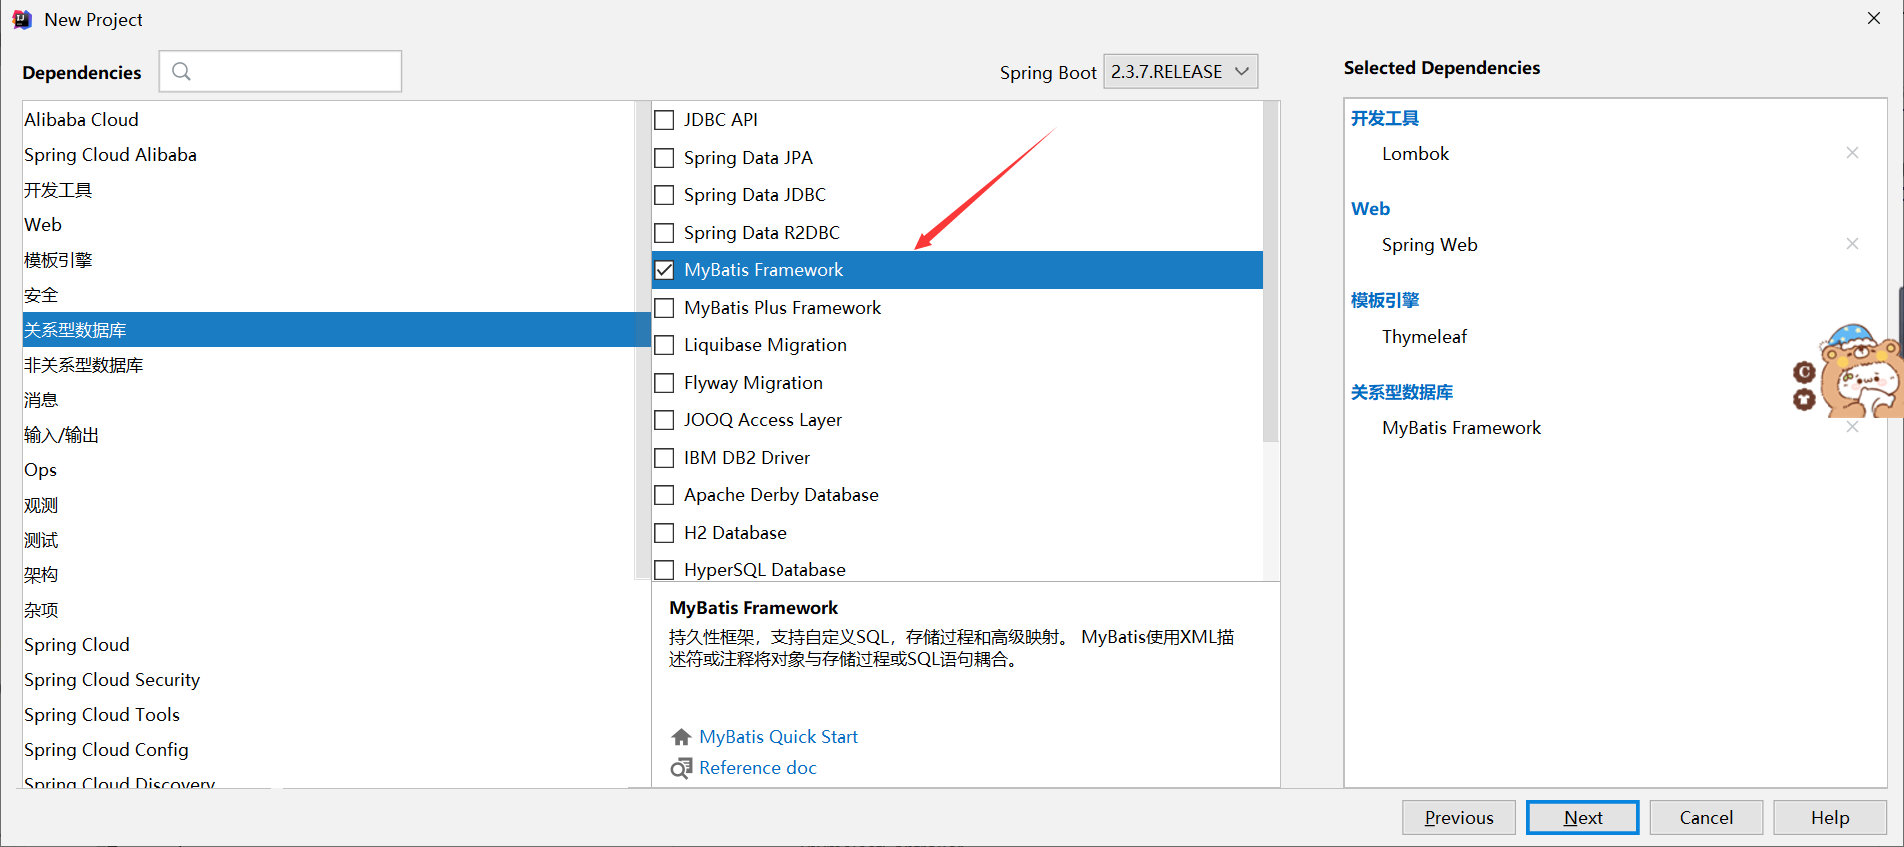Select the Ops category

click(329, 469)
